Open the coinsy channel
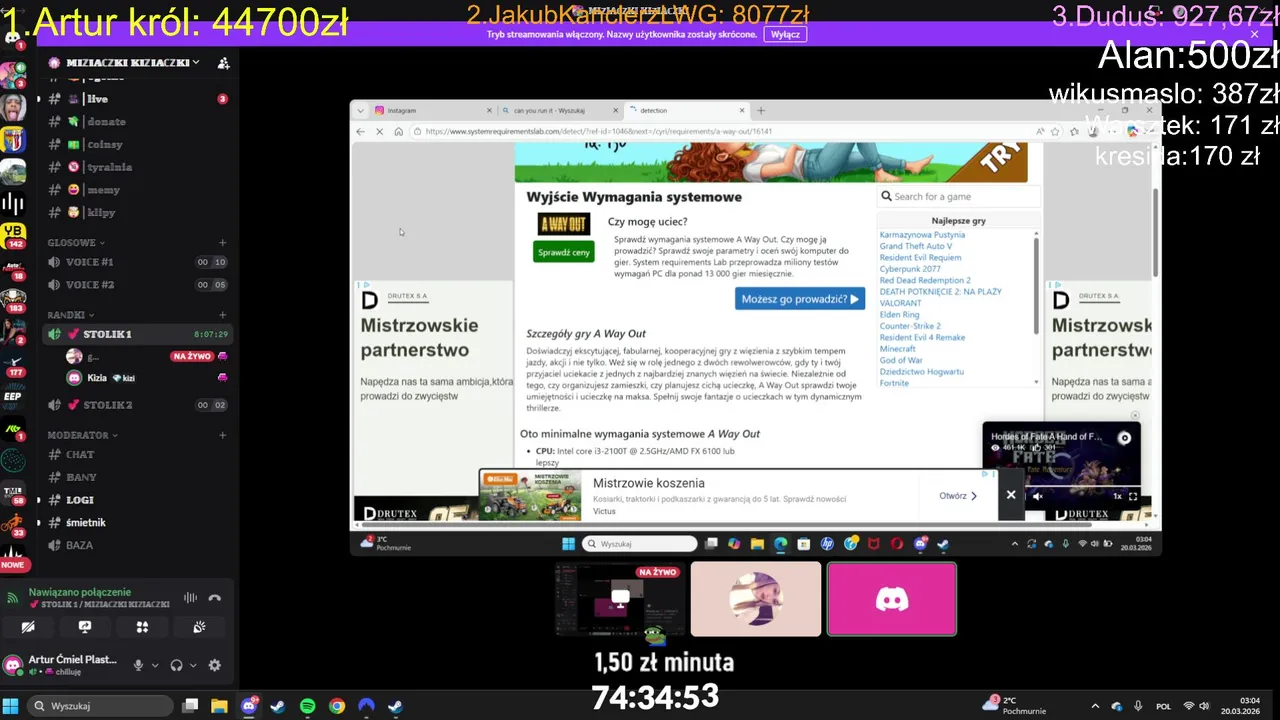1280x720 pixels. click(139, 145)
